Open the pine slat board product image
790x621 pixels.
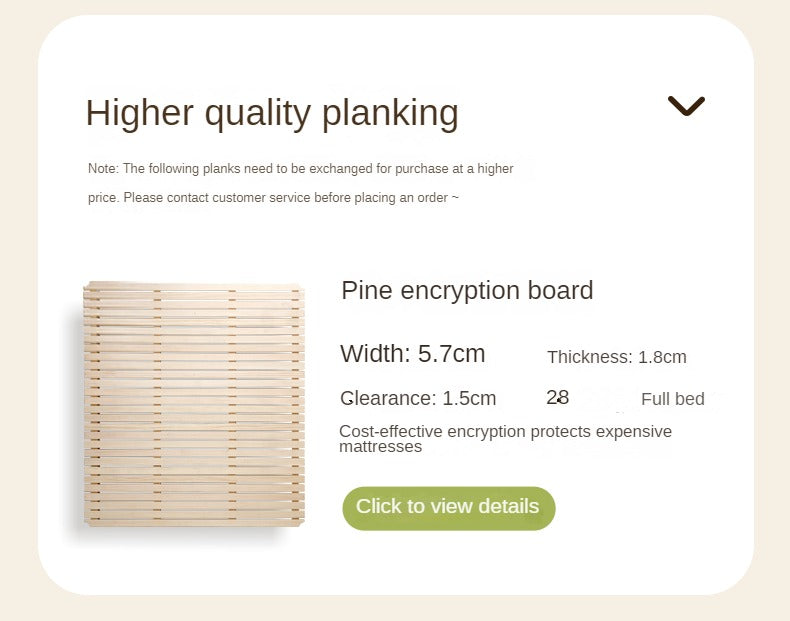click(193, 404)
